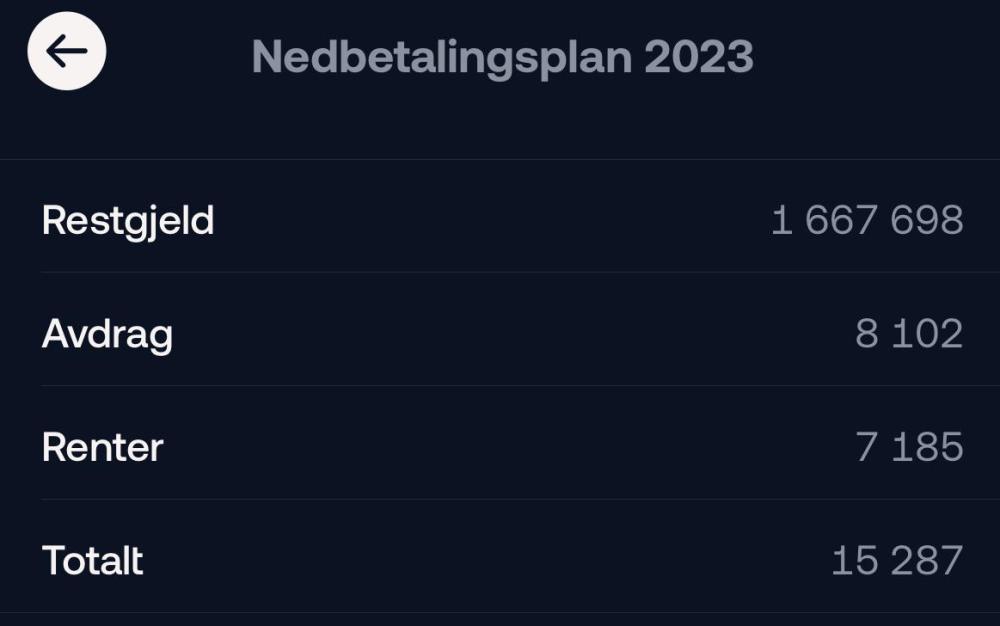Click the divider between Restgjeld and Avdrag

point(500,272)
